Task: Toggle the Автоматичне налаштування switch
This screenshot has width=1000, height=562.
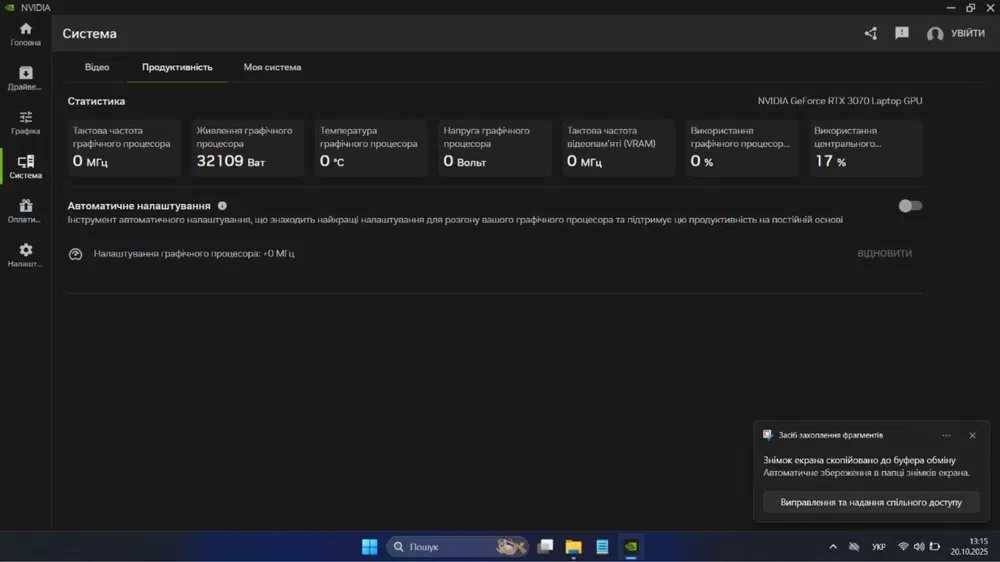Action: (x=910, y=206)
